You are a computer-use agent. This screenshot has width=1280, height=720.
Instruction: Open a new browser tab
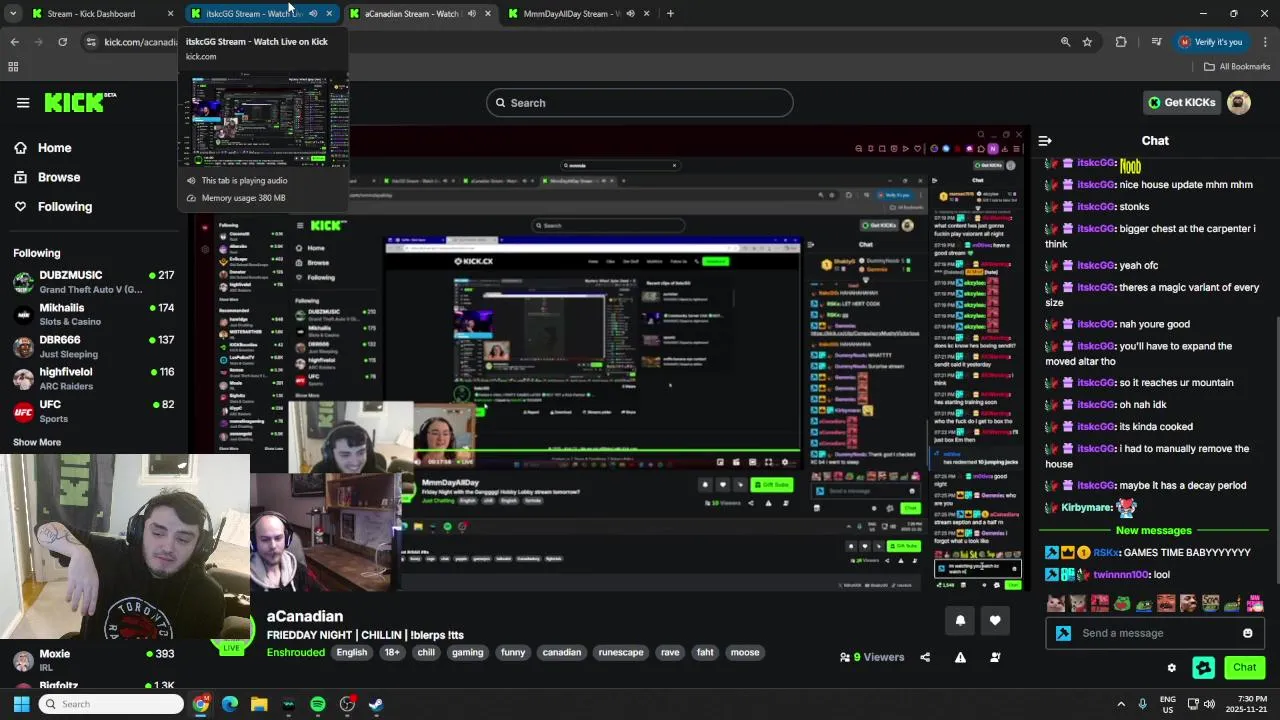pos(670,14)
